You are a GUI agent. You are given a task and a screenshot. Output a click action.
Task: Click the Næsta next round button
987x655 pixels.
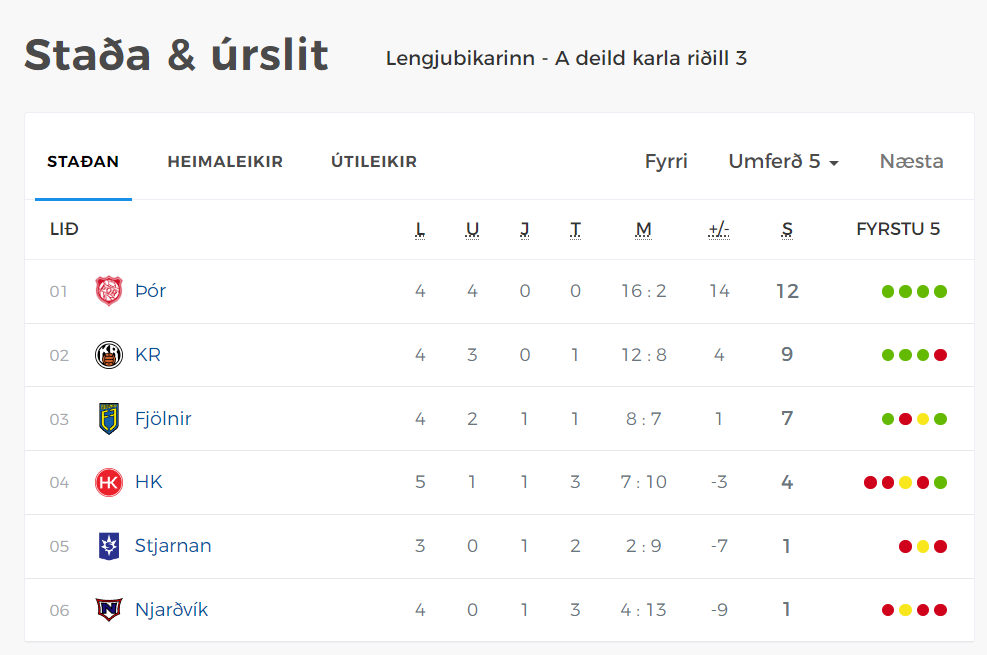[x=911, y=161]
